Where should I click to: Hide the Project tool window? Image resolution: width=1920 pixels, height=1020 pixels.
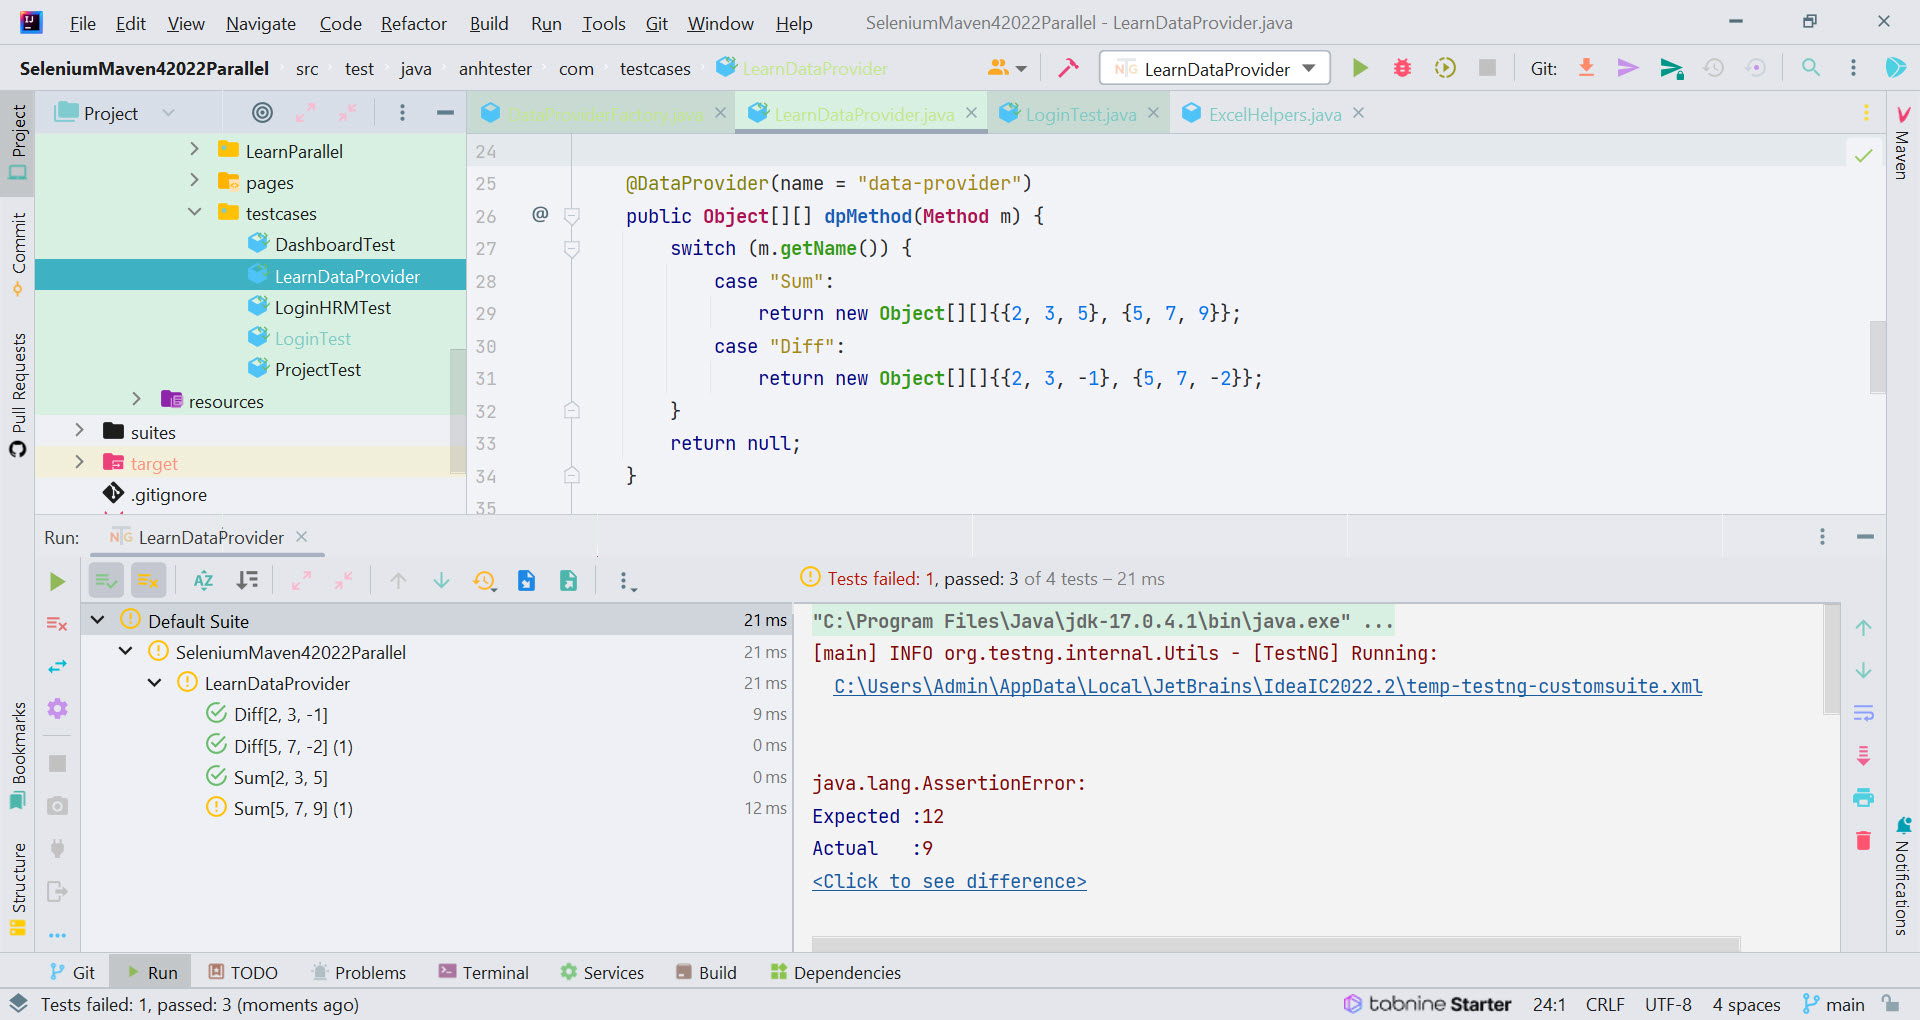pyautogui.click(x=445, y=113)
